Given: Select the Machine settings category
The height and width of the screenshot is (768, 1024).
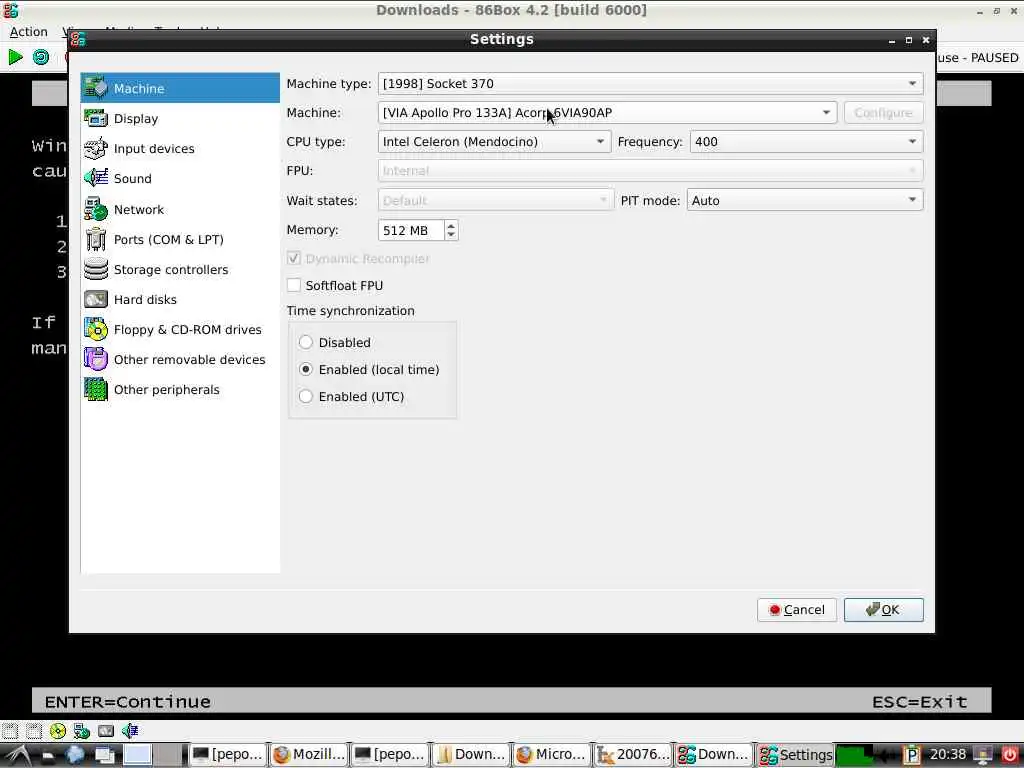Looking at the screenshot, I should tap(180, 88).
